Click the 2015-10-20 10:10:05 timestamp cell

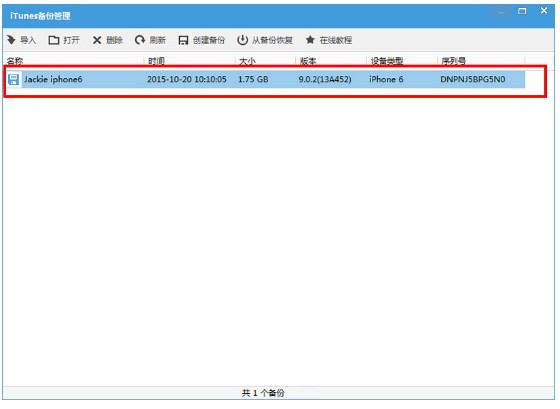187,79
